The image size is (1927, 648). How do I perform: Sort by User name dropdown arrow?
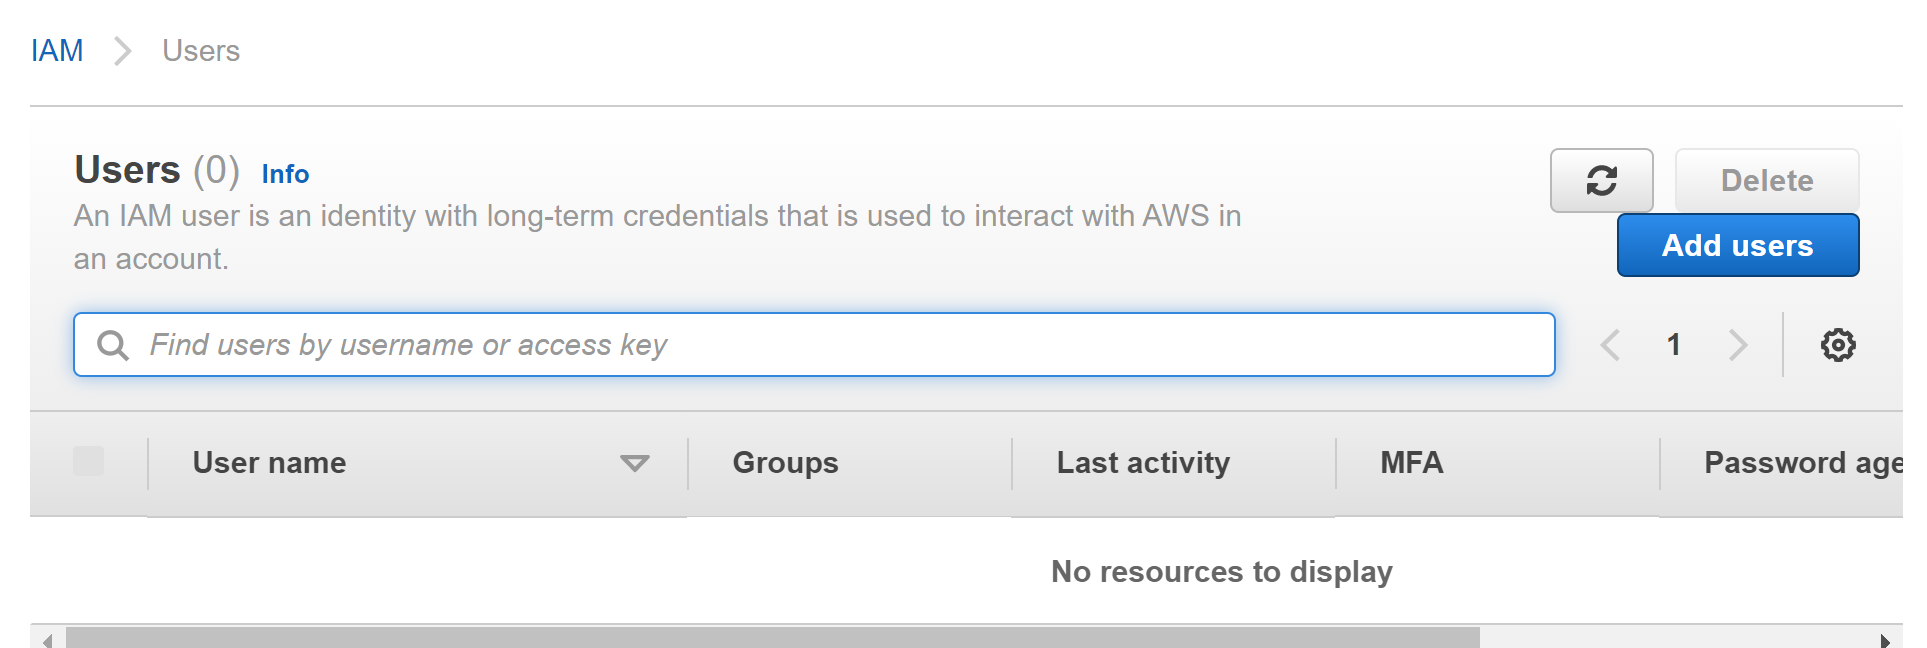(635, 463)
